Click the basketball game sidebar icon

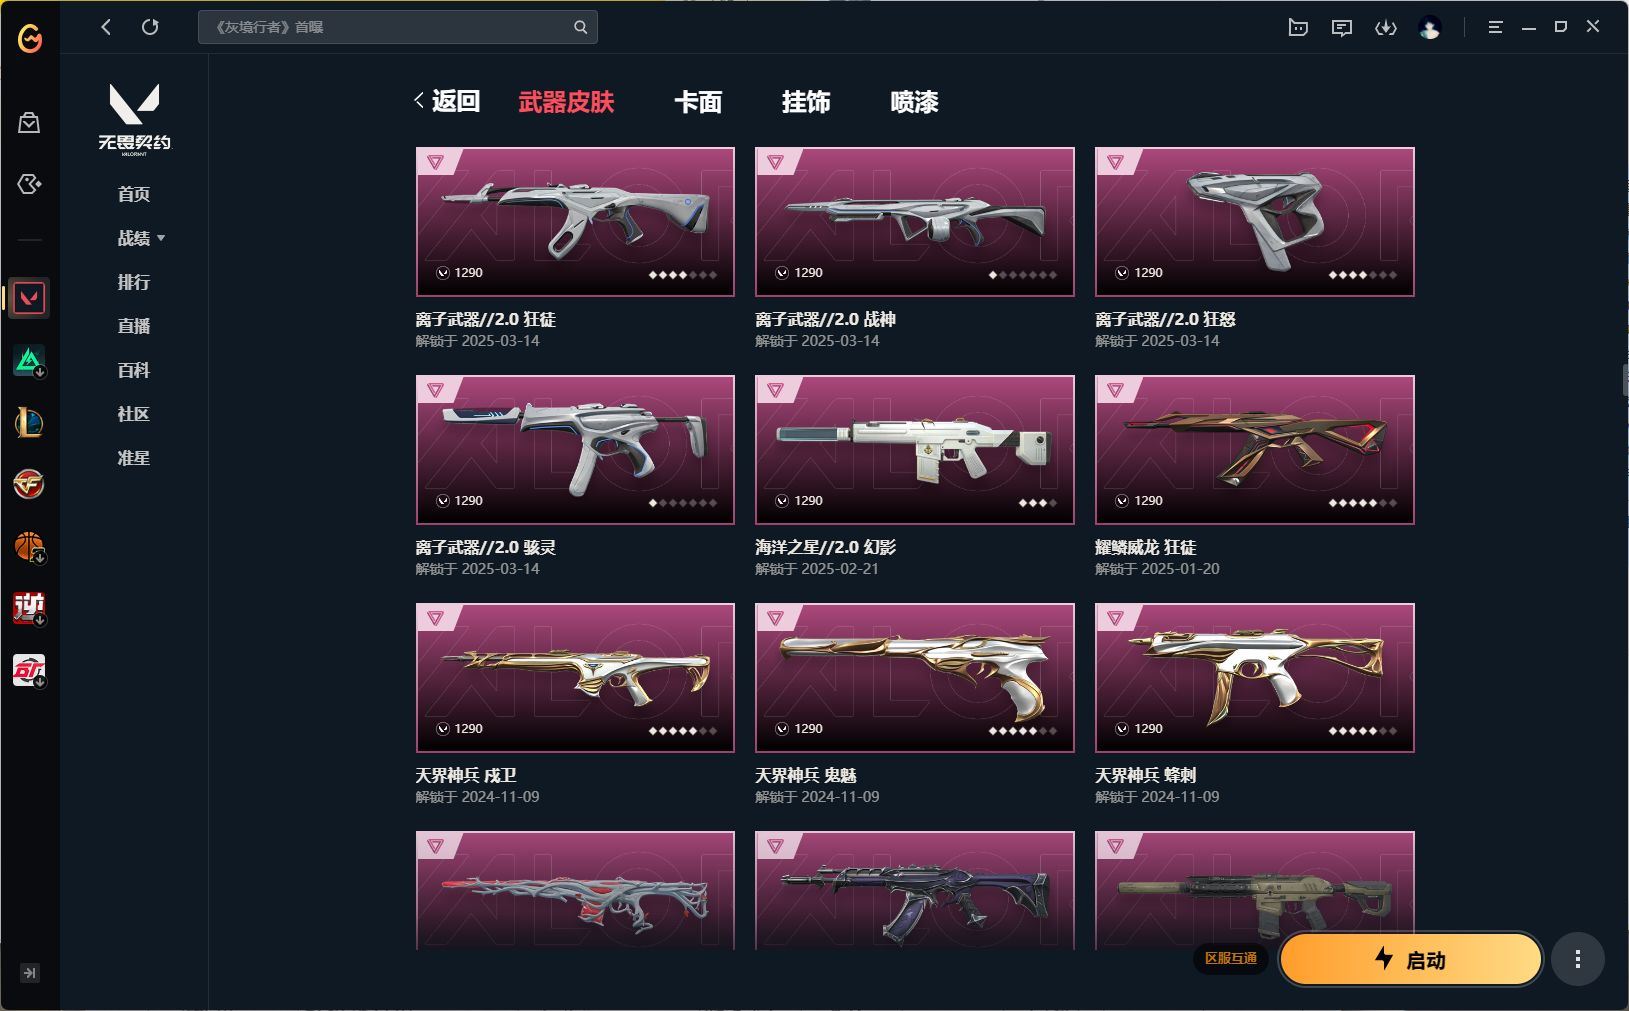(x=29, y=546)
